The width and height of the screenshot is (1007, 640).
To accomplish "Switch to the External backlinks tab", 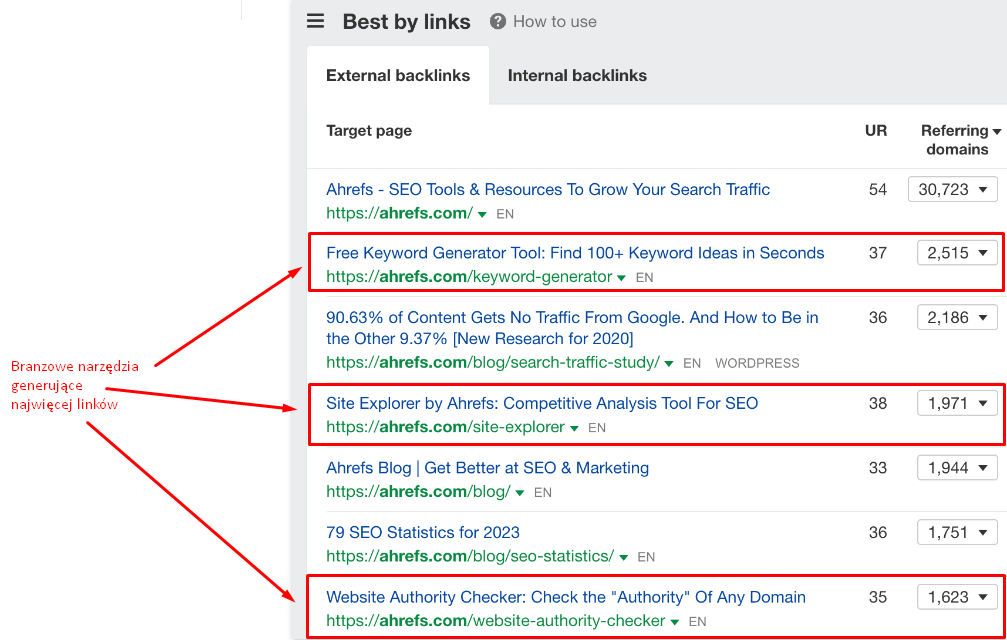I will tap(398, 75).
